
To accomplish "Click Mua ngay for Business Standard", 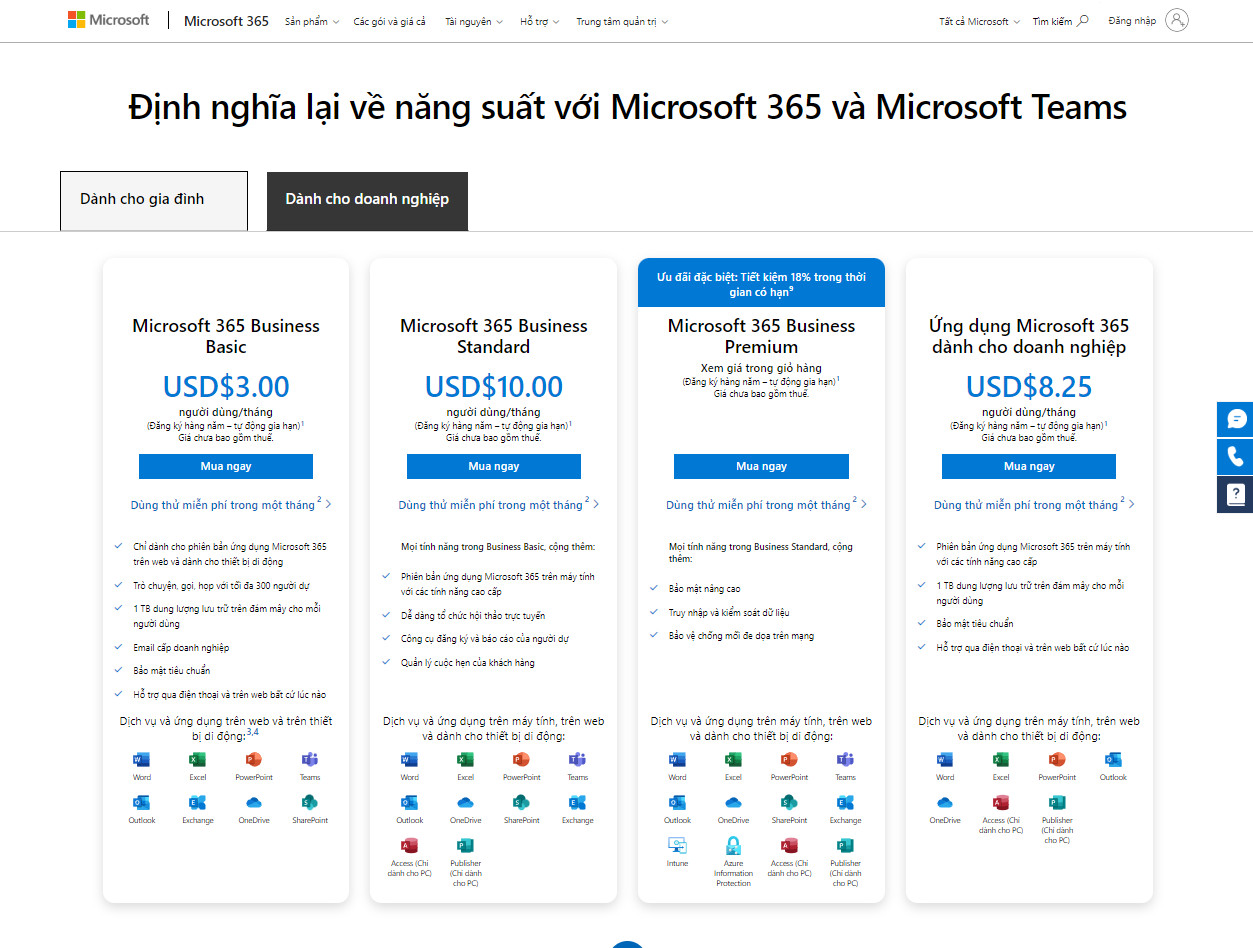I will coord(494,466).
